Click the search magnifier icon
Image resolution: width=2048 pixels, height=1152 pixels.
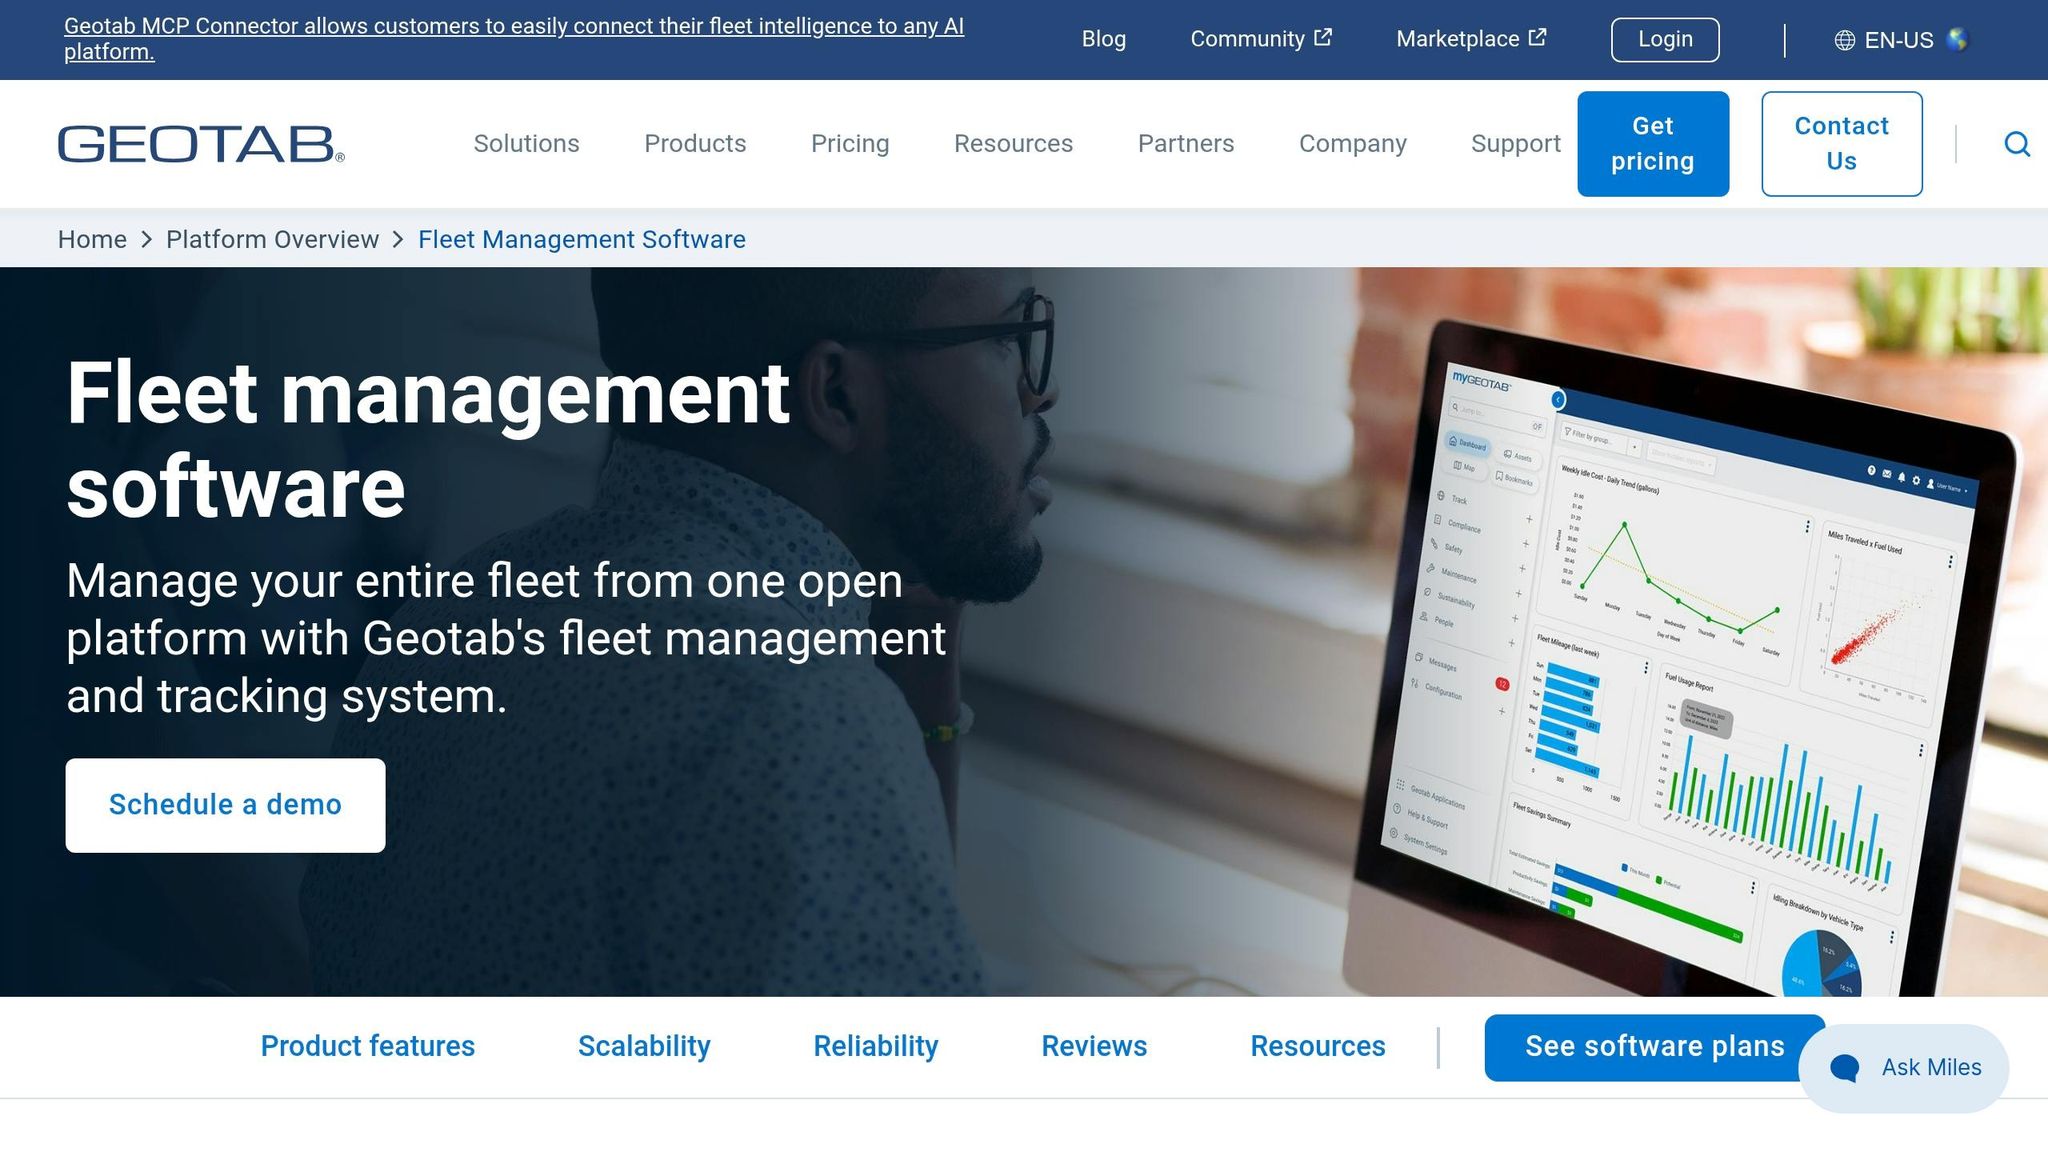pyautogui.click(x=2017, y=144)
